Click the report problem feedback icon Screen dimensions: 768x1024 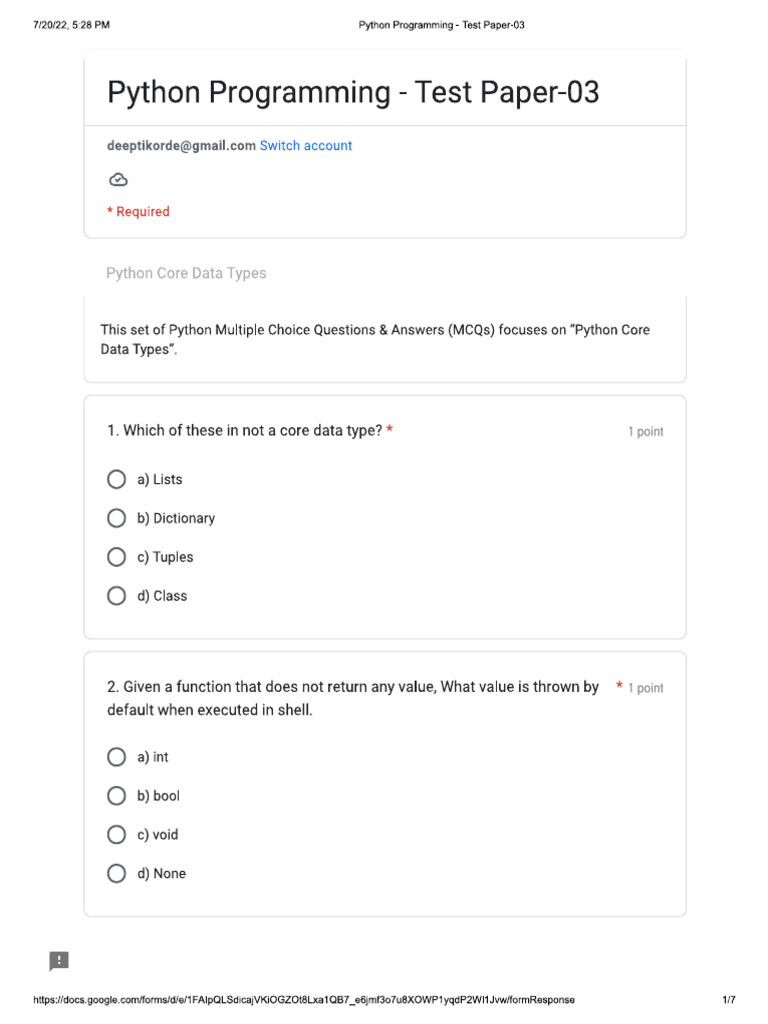(60, 961)
